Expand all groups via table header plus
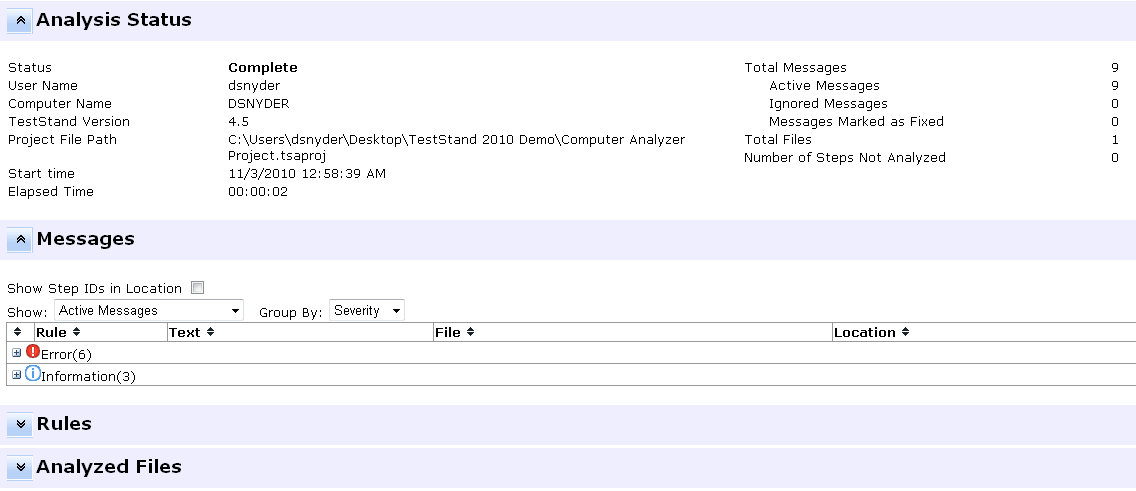 pyautogui.click(x=16, y=332)
